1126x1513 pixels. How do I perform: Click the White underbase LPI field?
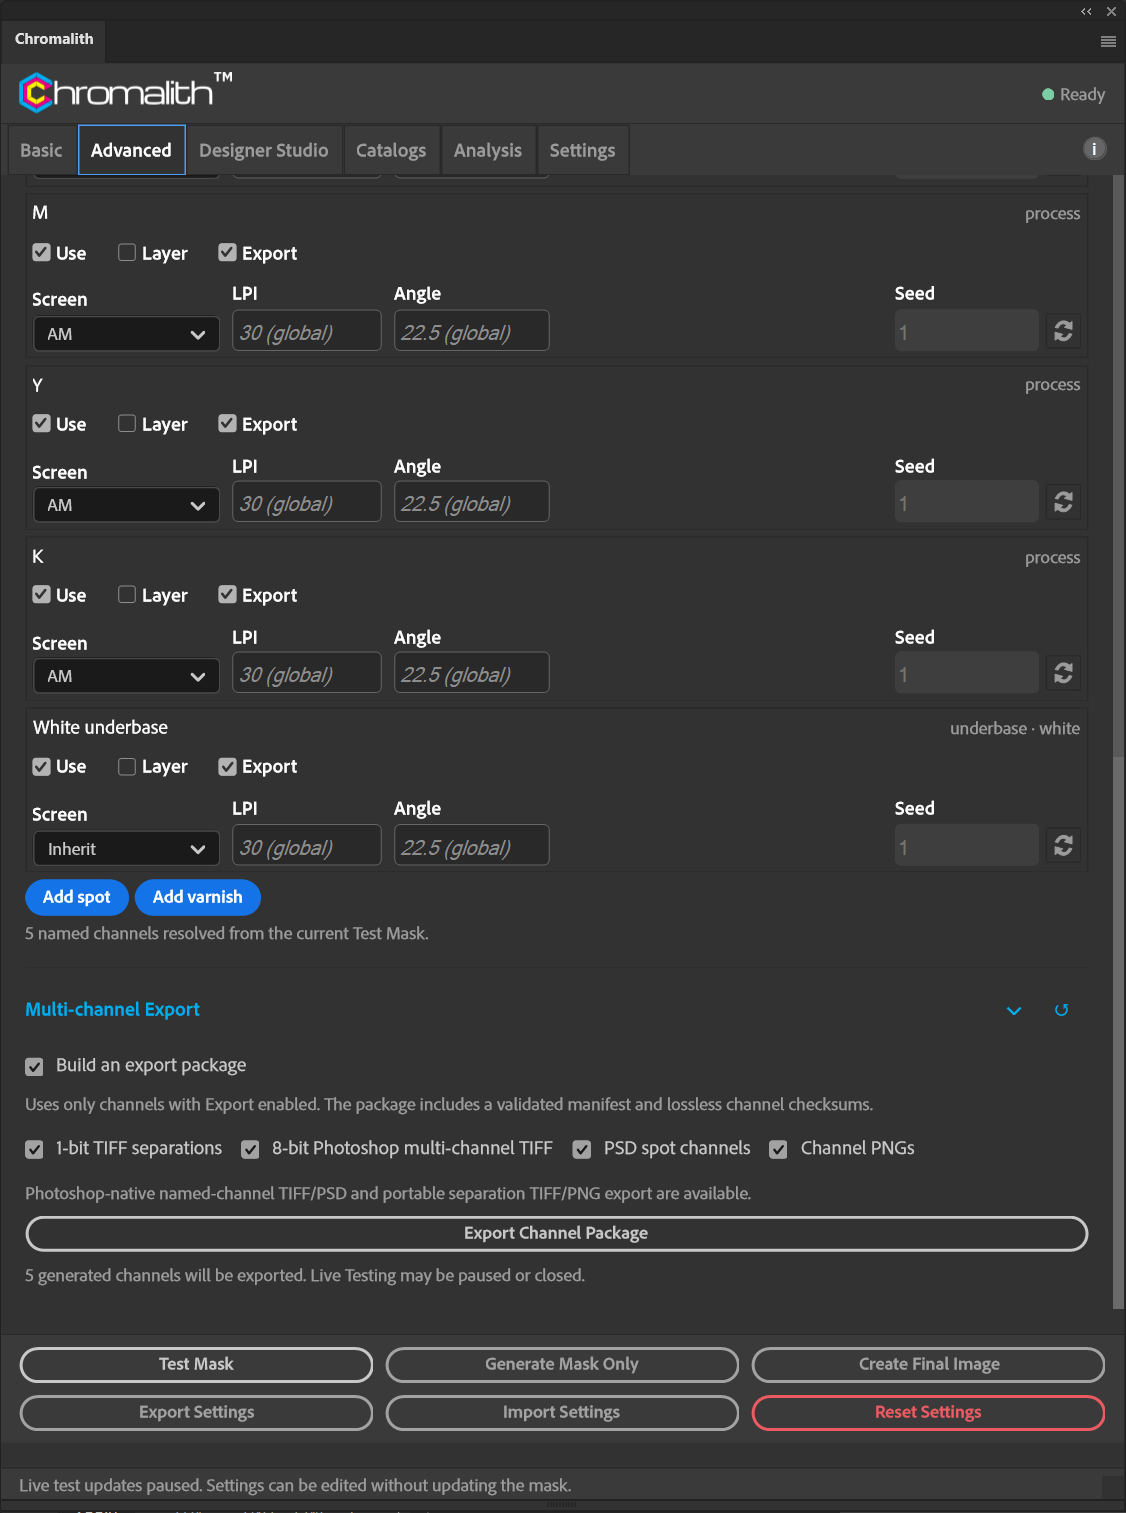pos(307,846)
